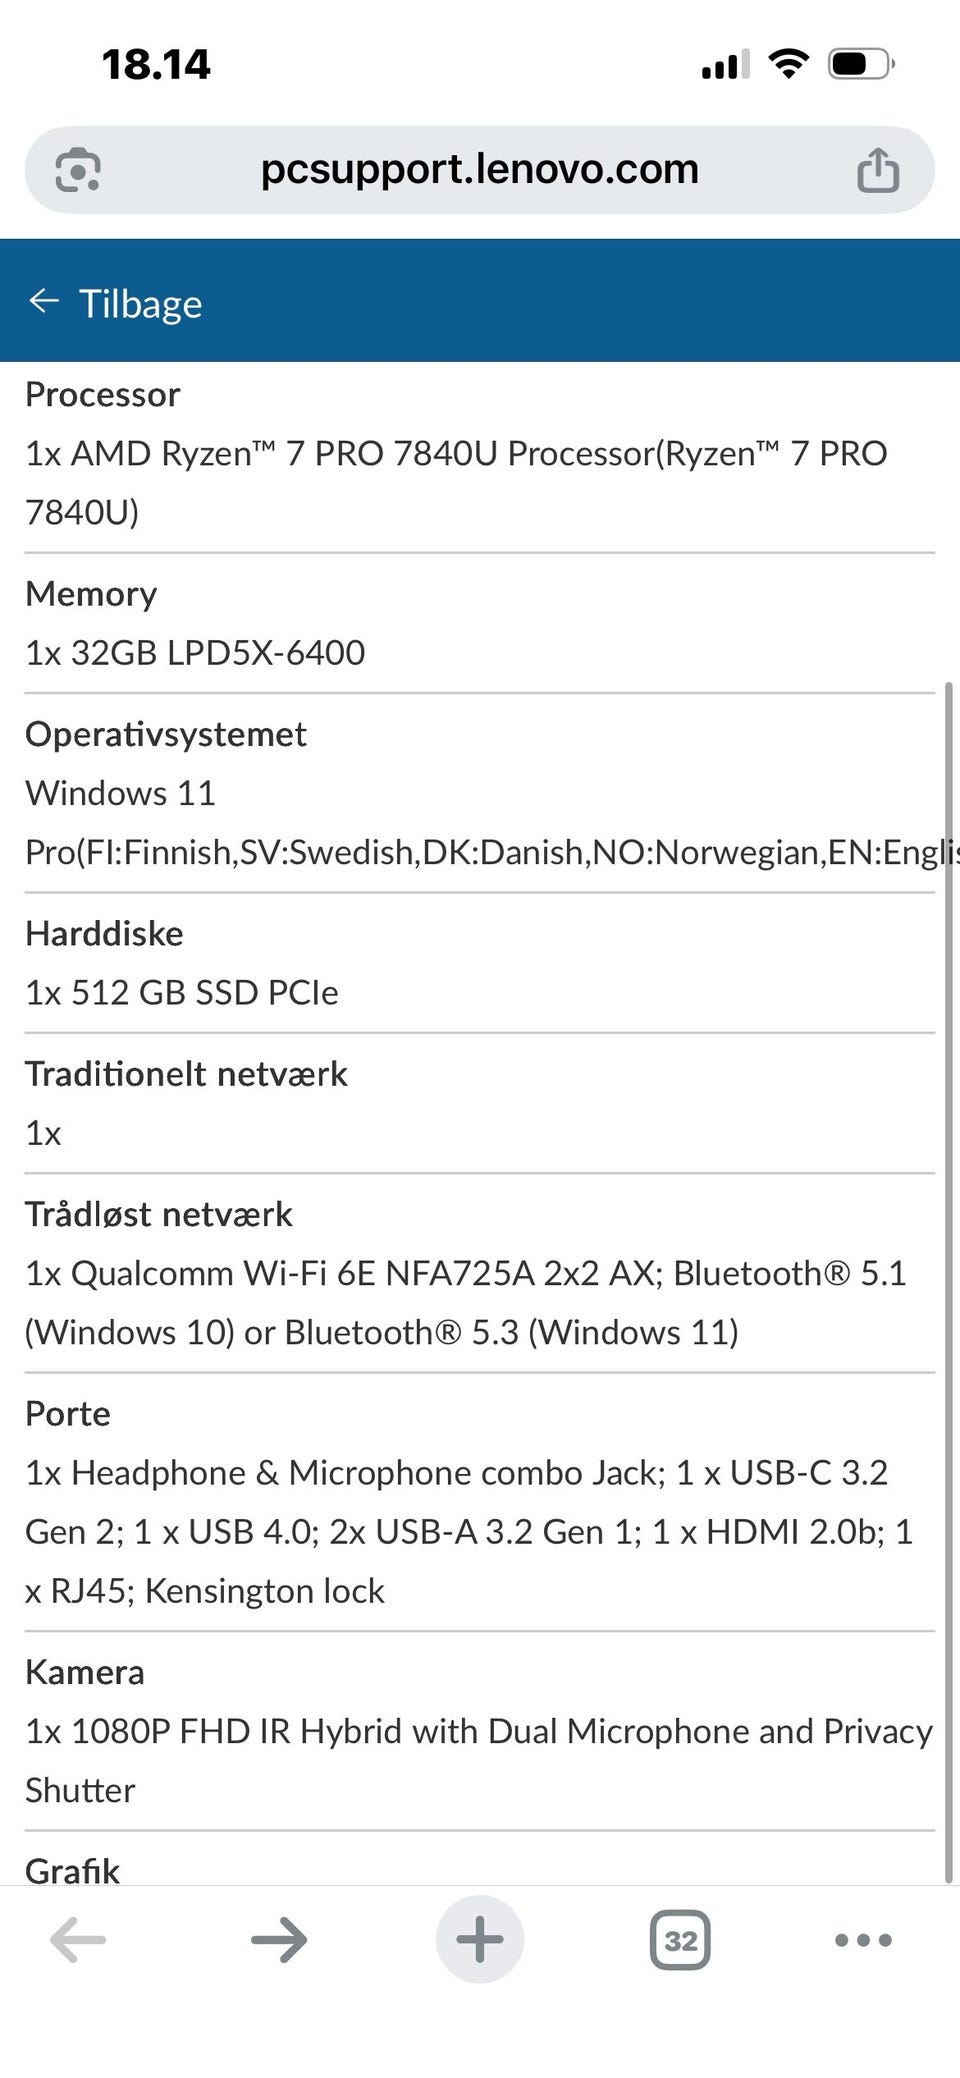Go forward with the browser forward arrow
Image resolution: width=960 pixels, height=2078 pixels.
[279, 1940]
